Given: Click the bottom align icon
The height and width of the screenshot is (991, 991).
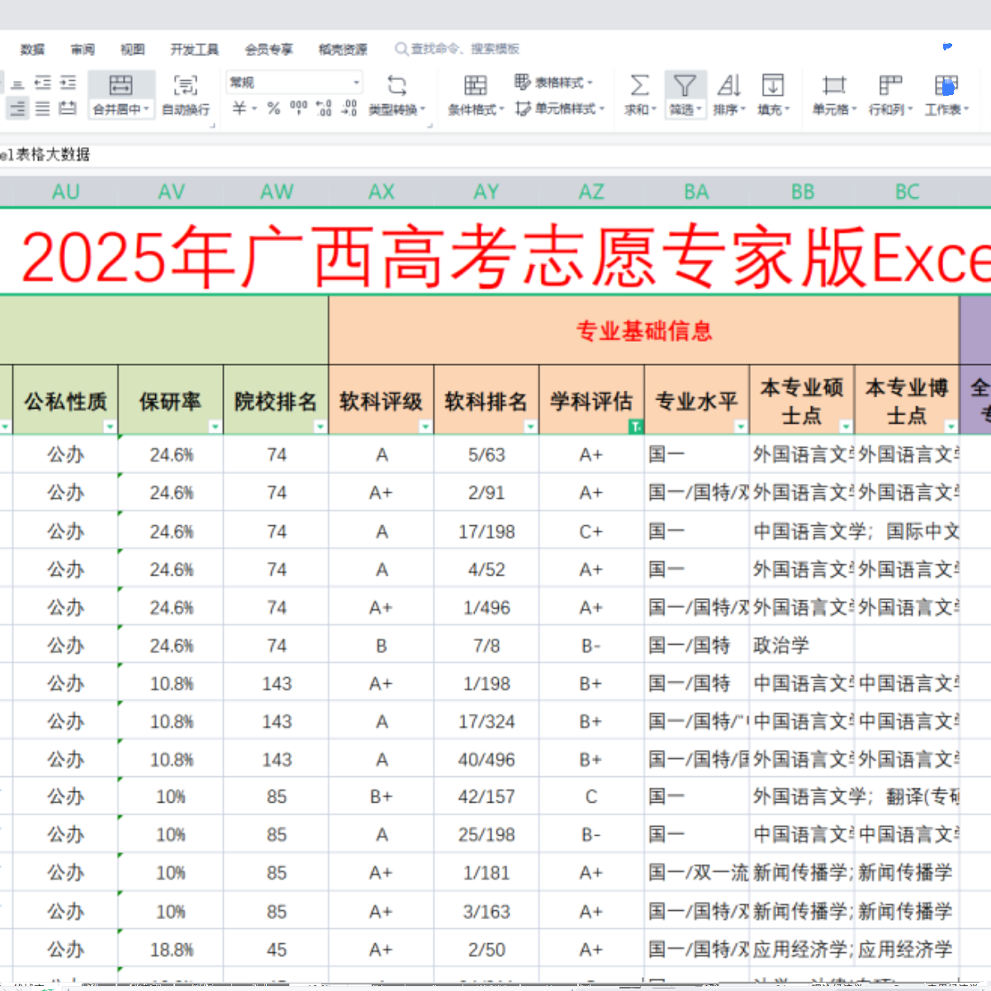Looking at the screenshot, I should 18,83.
